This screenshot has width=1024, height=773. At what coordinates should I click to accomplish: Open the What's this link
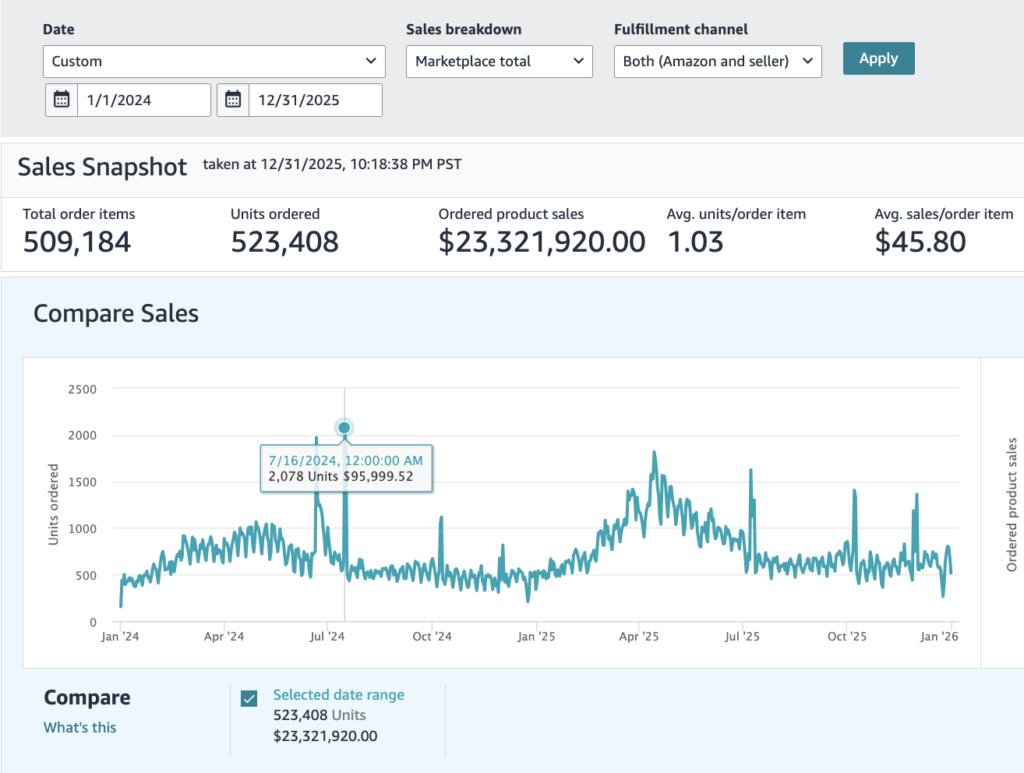click(x=80, y=727)
